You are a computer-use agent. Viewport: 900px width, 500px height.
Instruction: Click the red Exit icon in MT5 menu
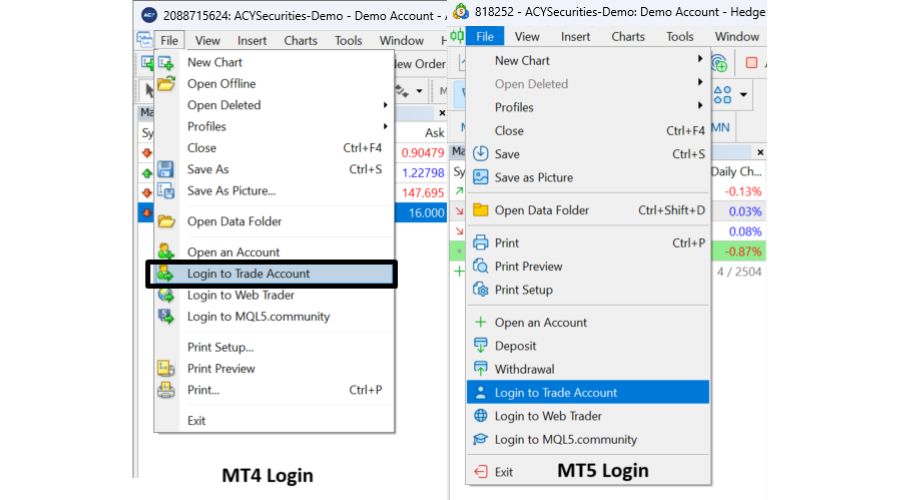480,472
